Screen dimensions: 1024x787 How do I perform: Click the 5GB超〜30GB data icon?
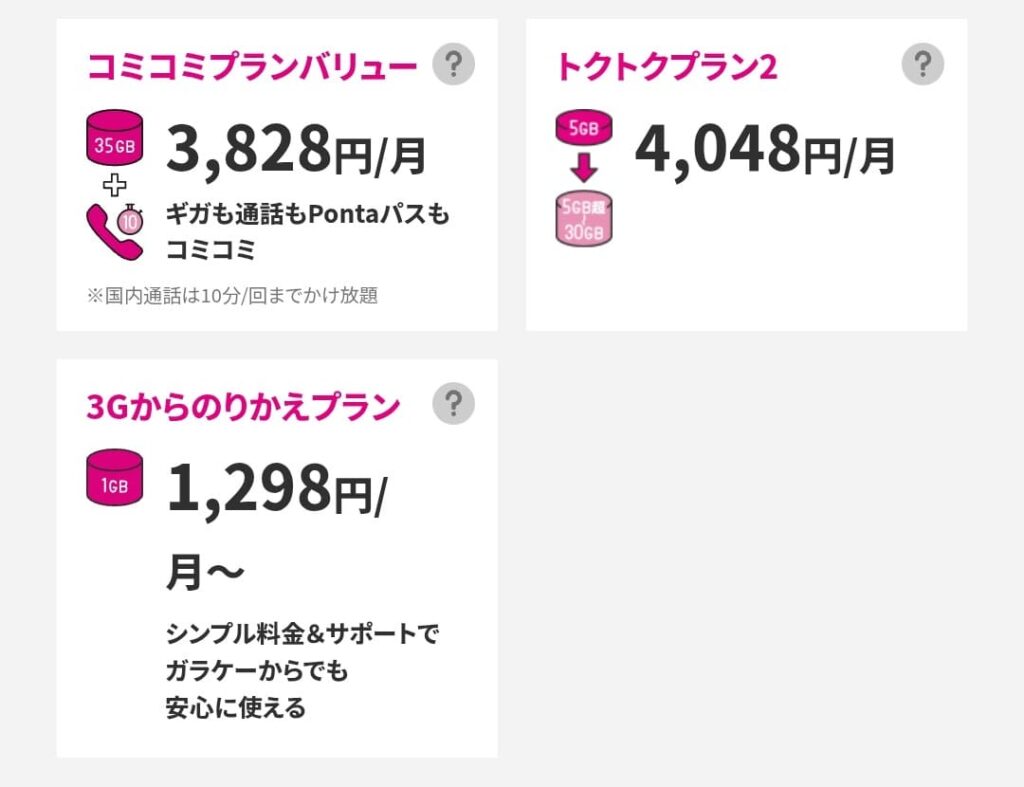(582, 218)
